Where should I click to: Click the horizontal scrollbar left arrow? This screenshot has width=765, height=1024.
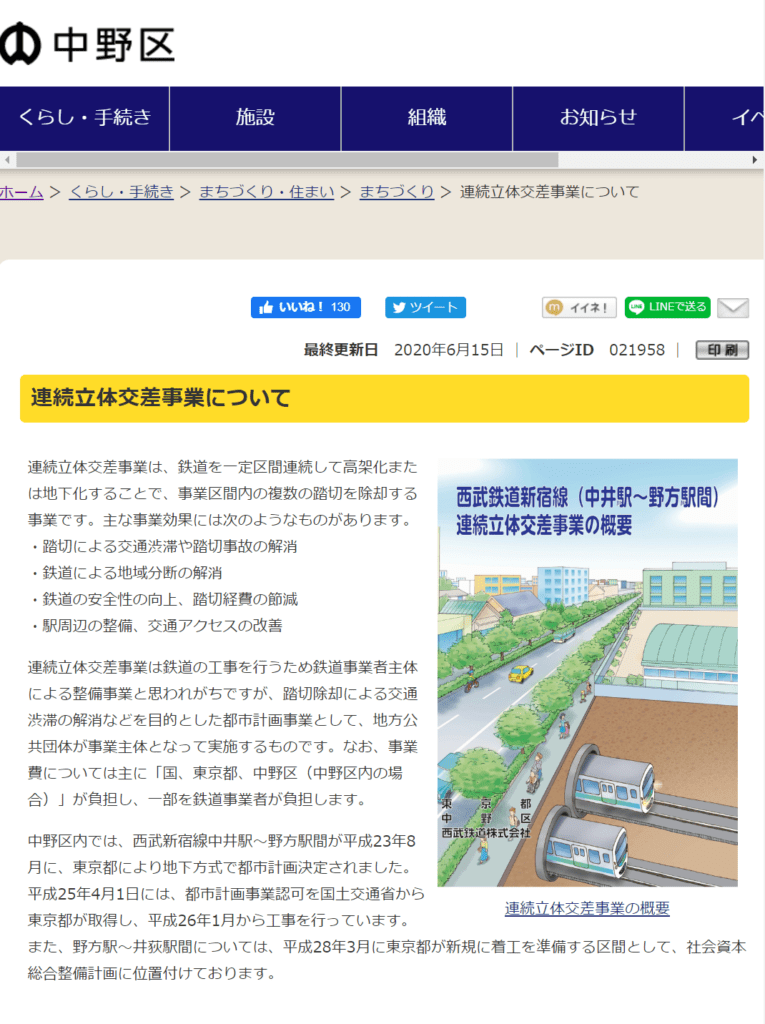[8, 160]
